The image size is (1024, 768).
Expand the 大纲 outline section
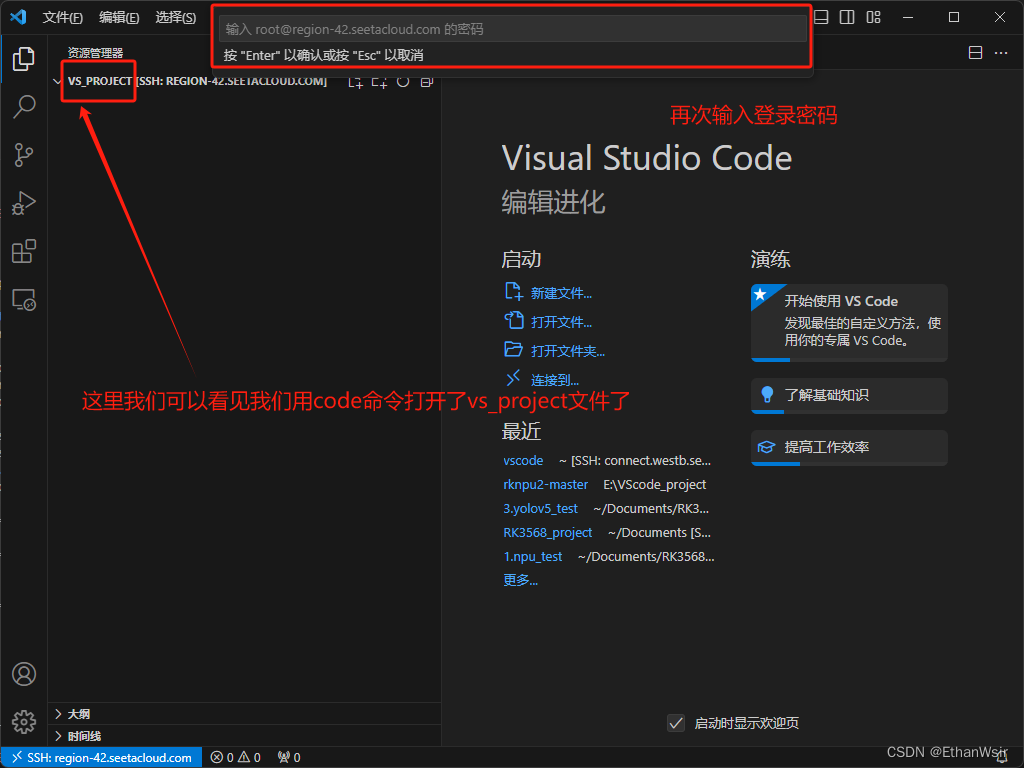245,714
